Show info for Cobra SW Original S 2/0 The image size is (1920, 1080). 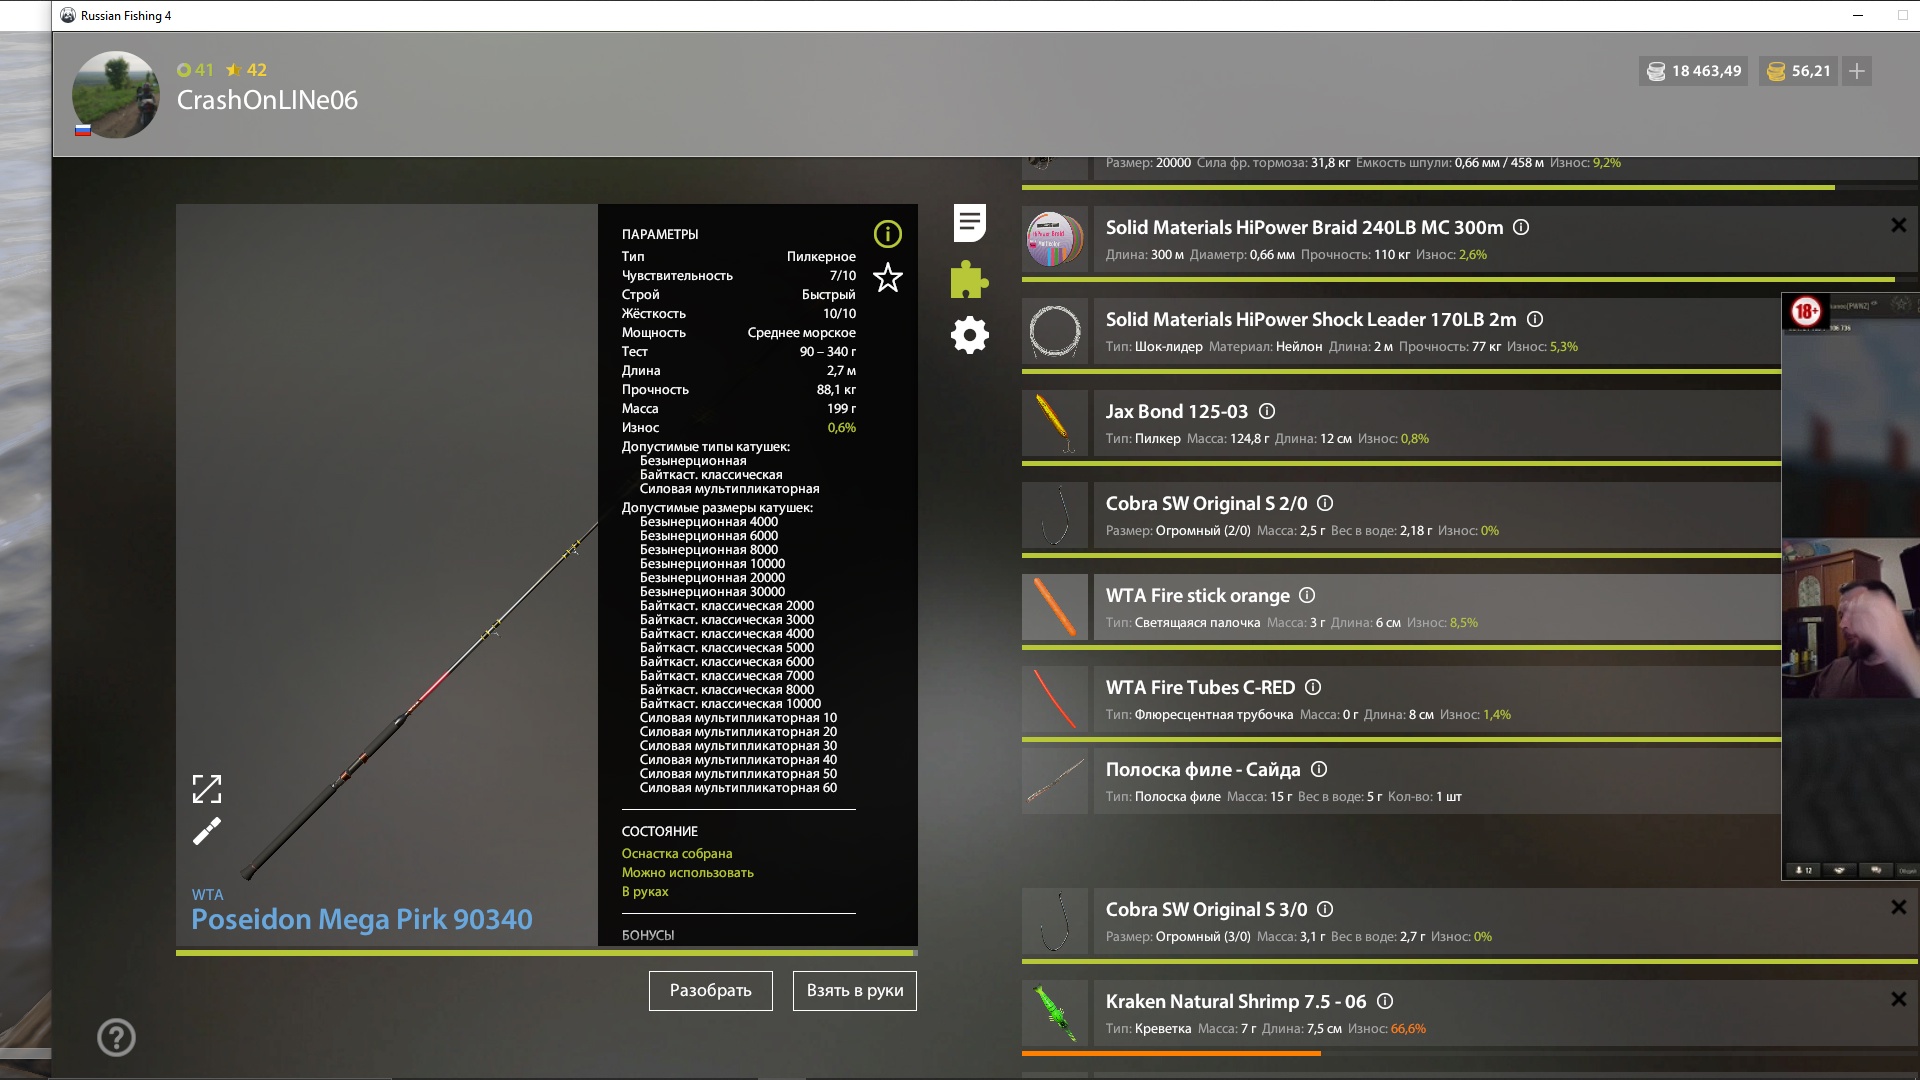pos(1325,503)
